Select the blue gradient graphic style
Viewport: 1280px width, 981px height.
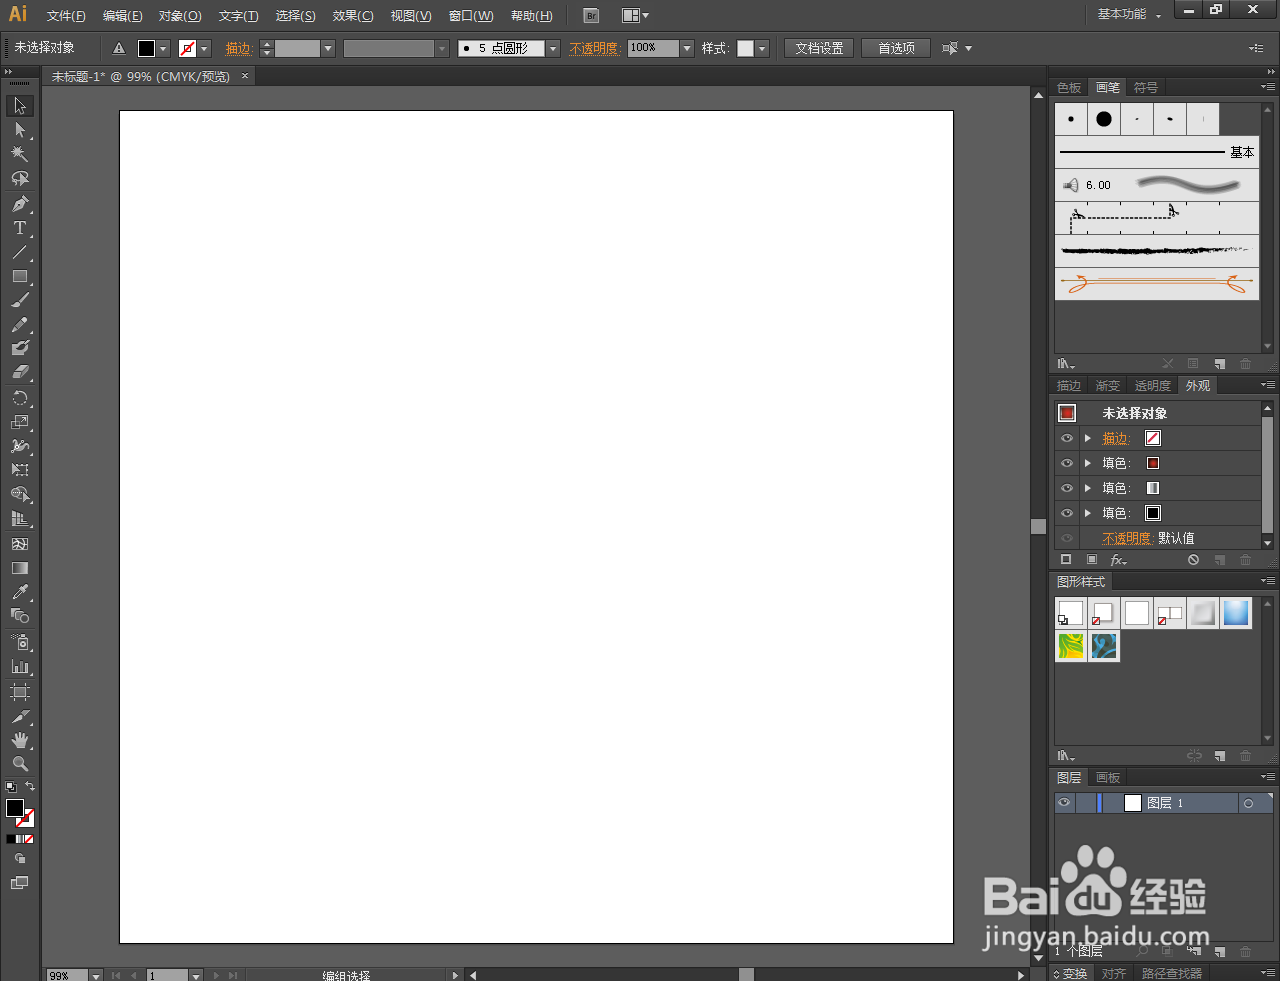click(x=1236, y=613)
